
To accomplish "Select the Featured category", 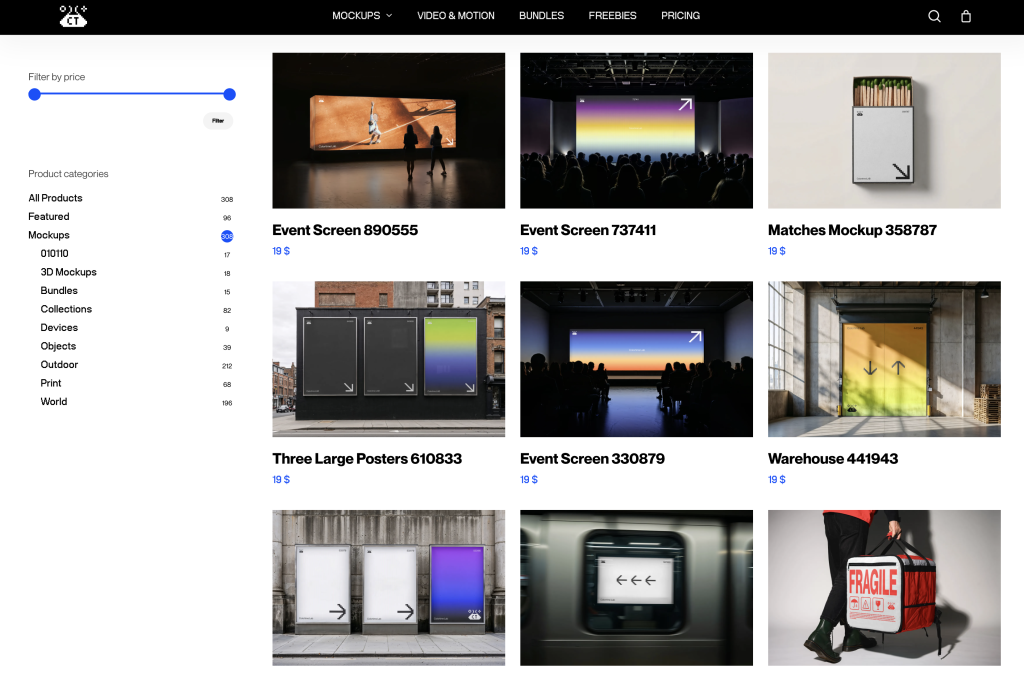I will pyautogui.click(x=49, y=217).
